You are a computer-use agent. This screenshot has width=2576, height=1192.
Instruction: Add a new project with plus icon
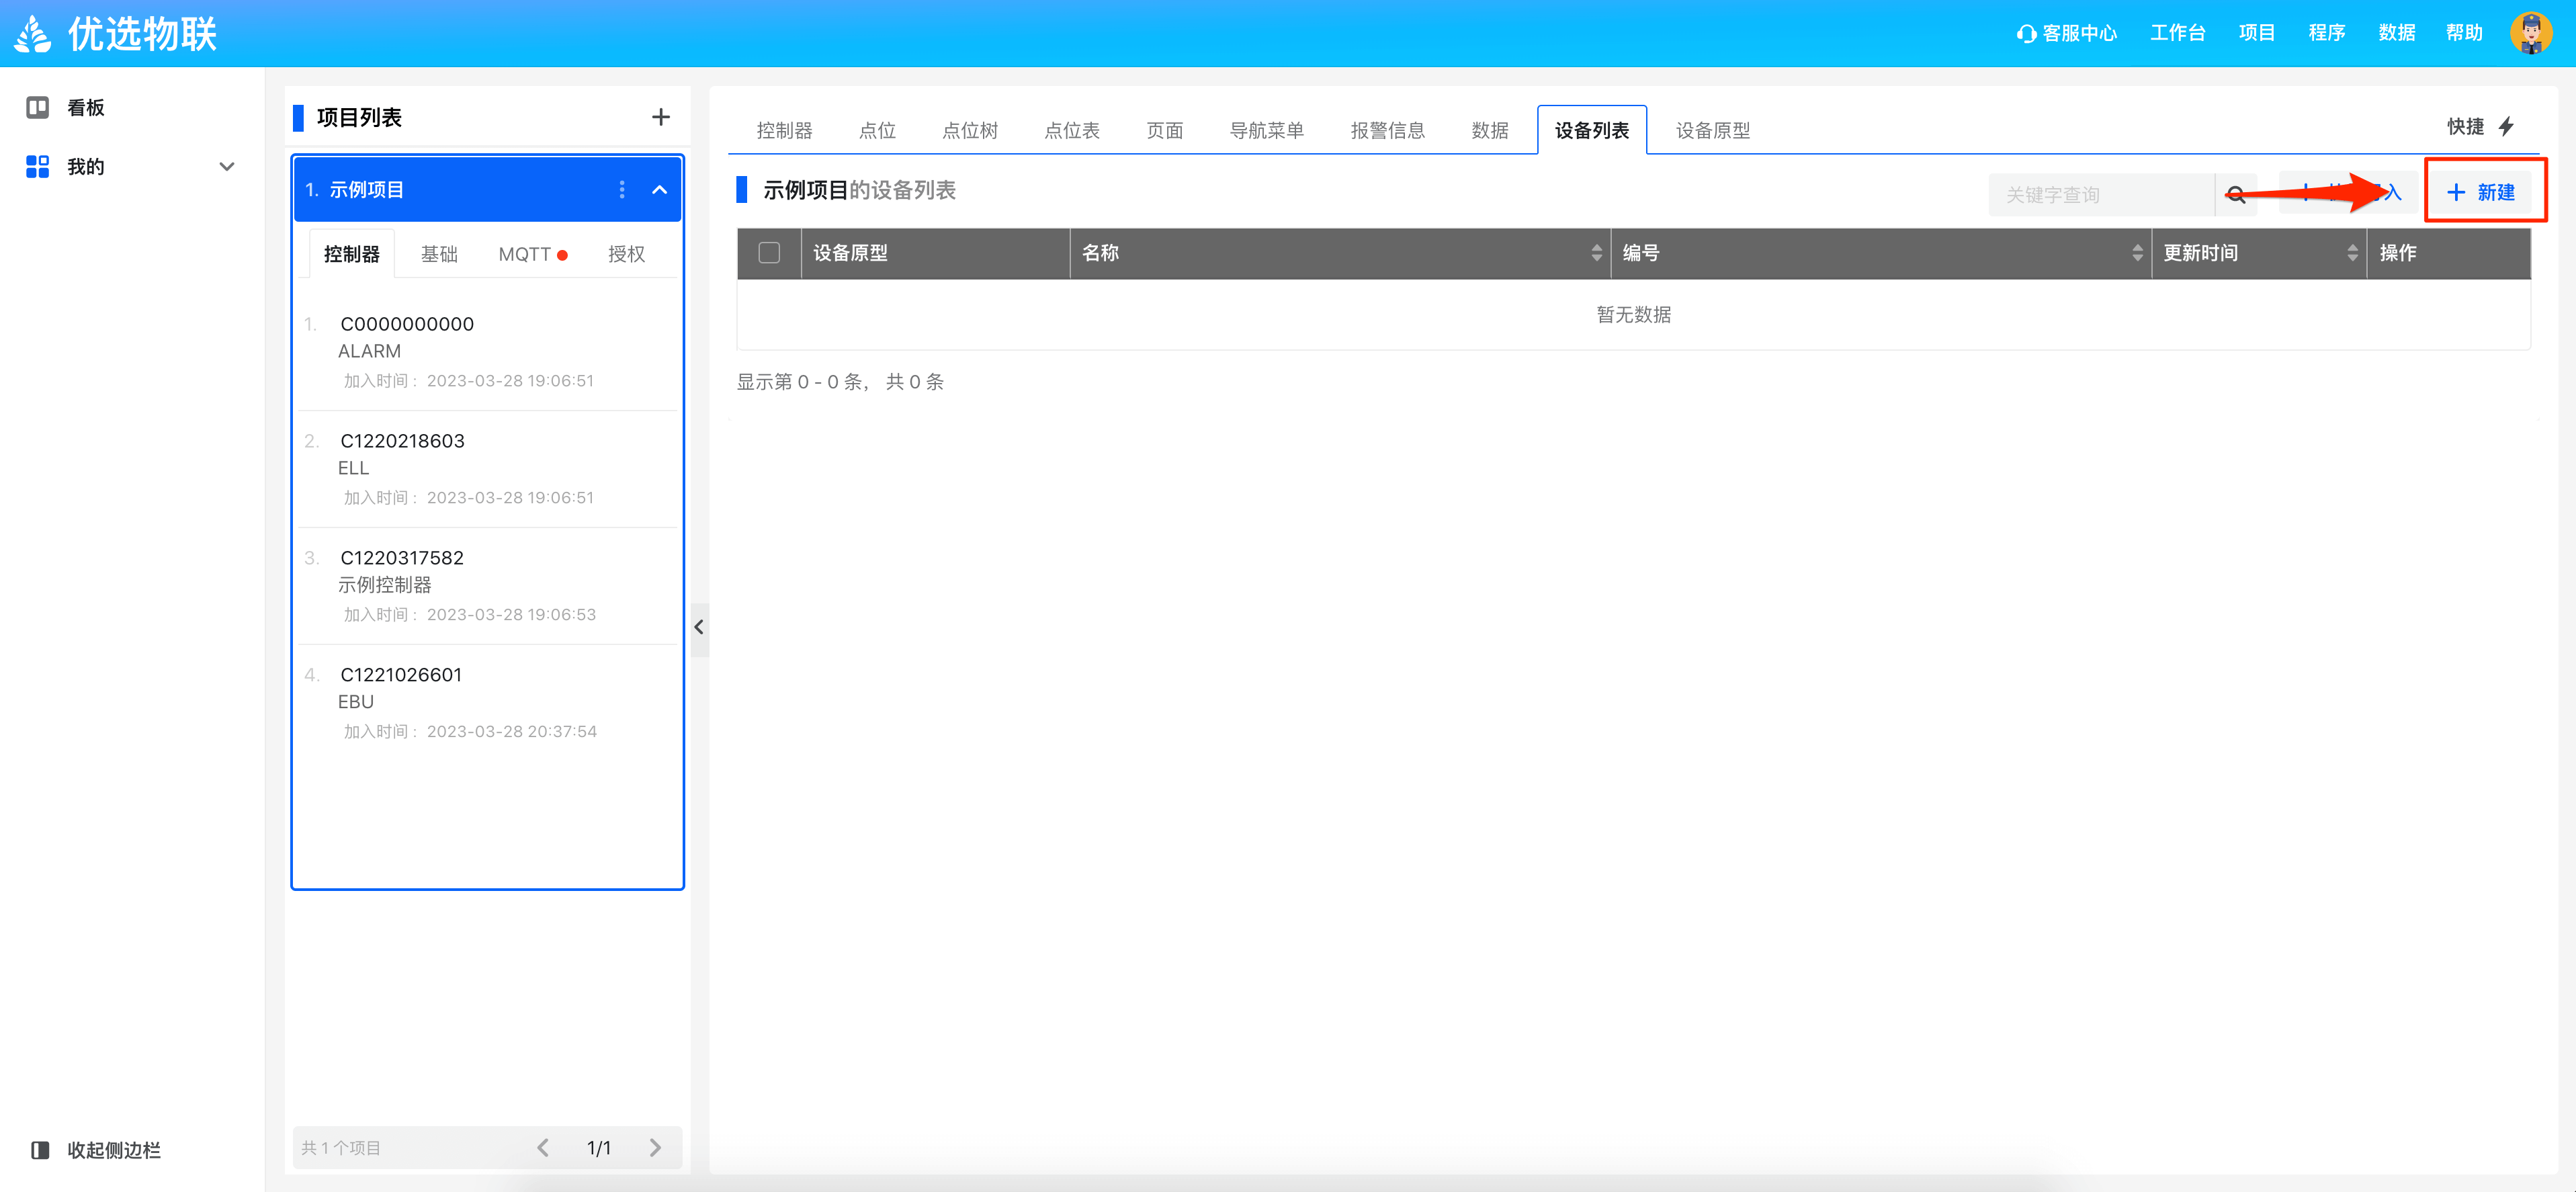click(661, 117)
